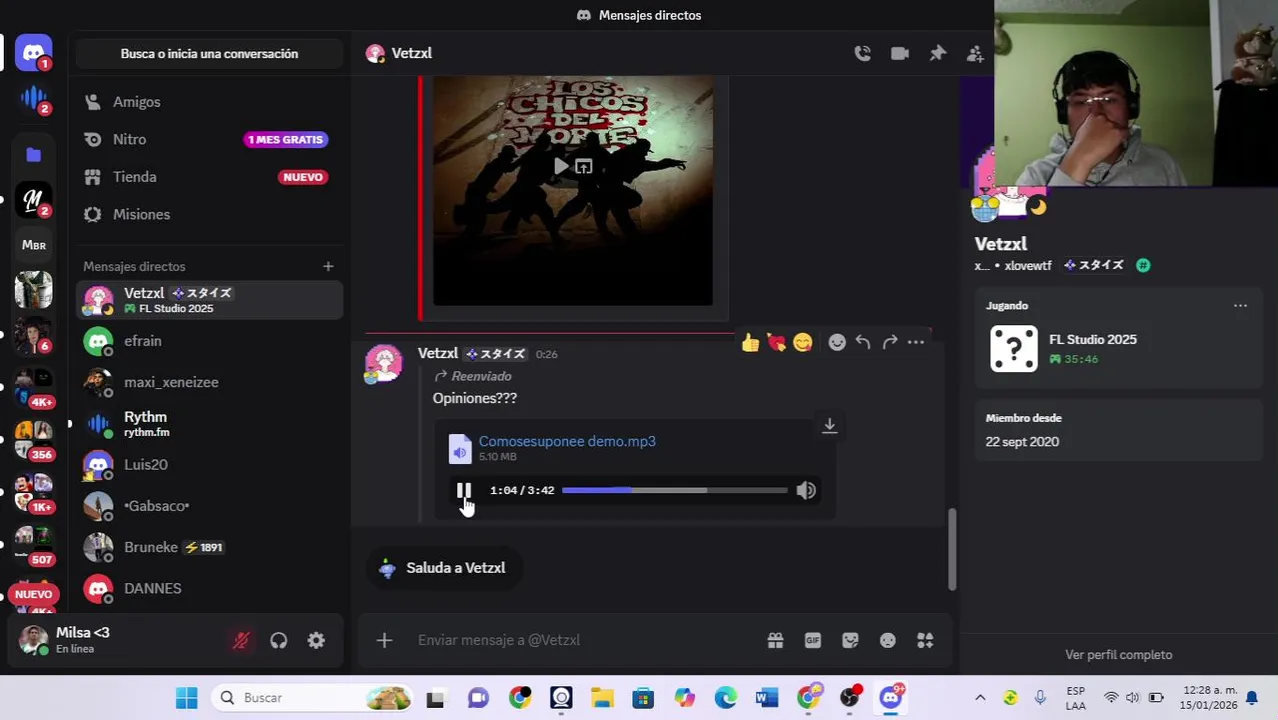1278x720 pixels.
Task: Open DM with Luis20
Action: pyautogui.click(x=209, y=465)
